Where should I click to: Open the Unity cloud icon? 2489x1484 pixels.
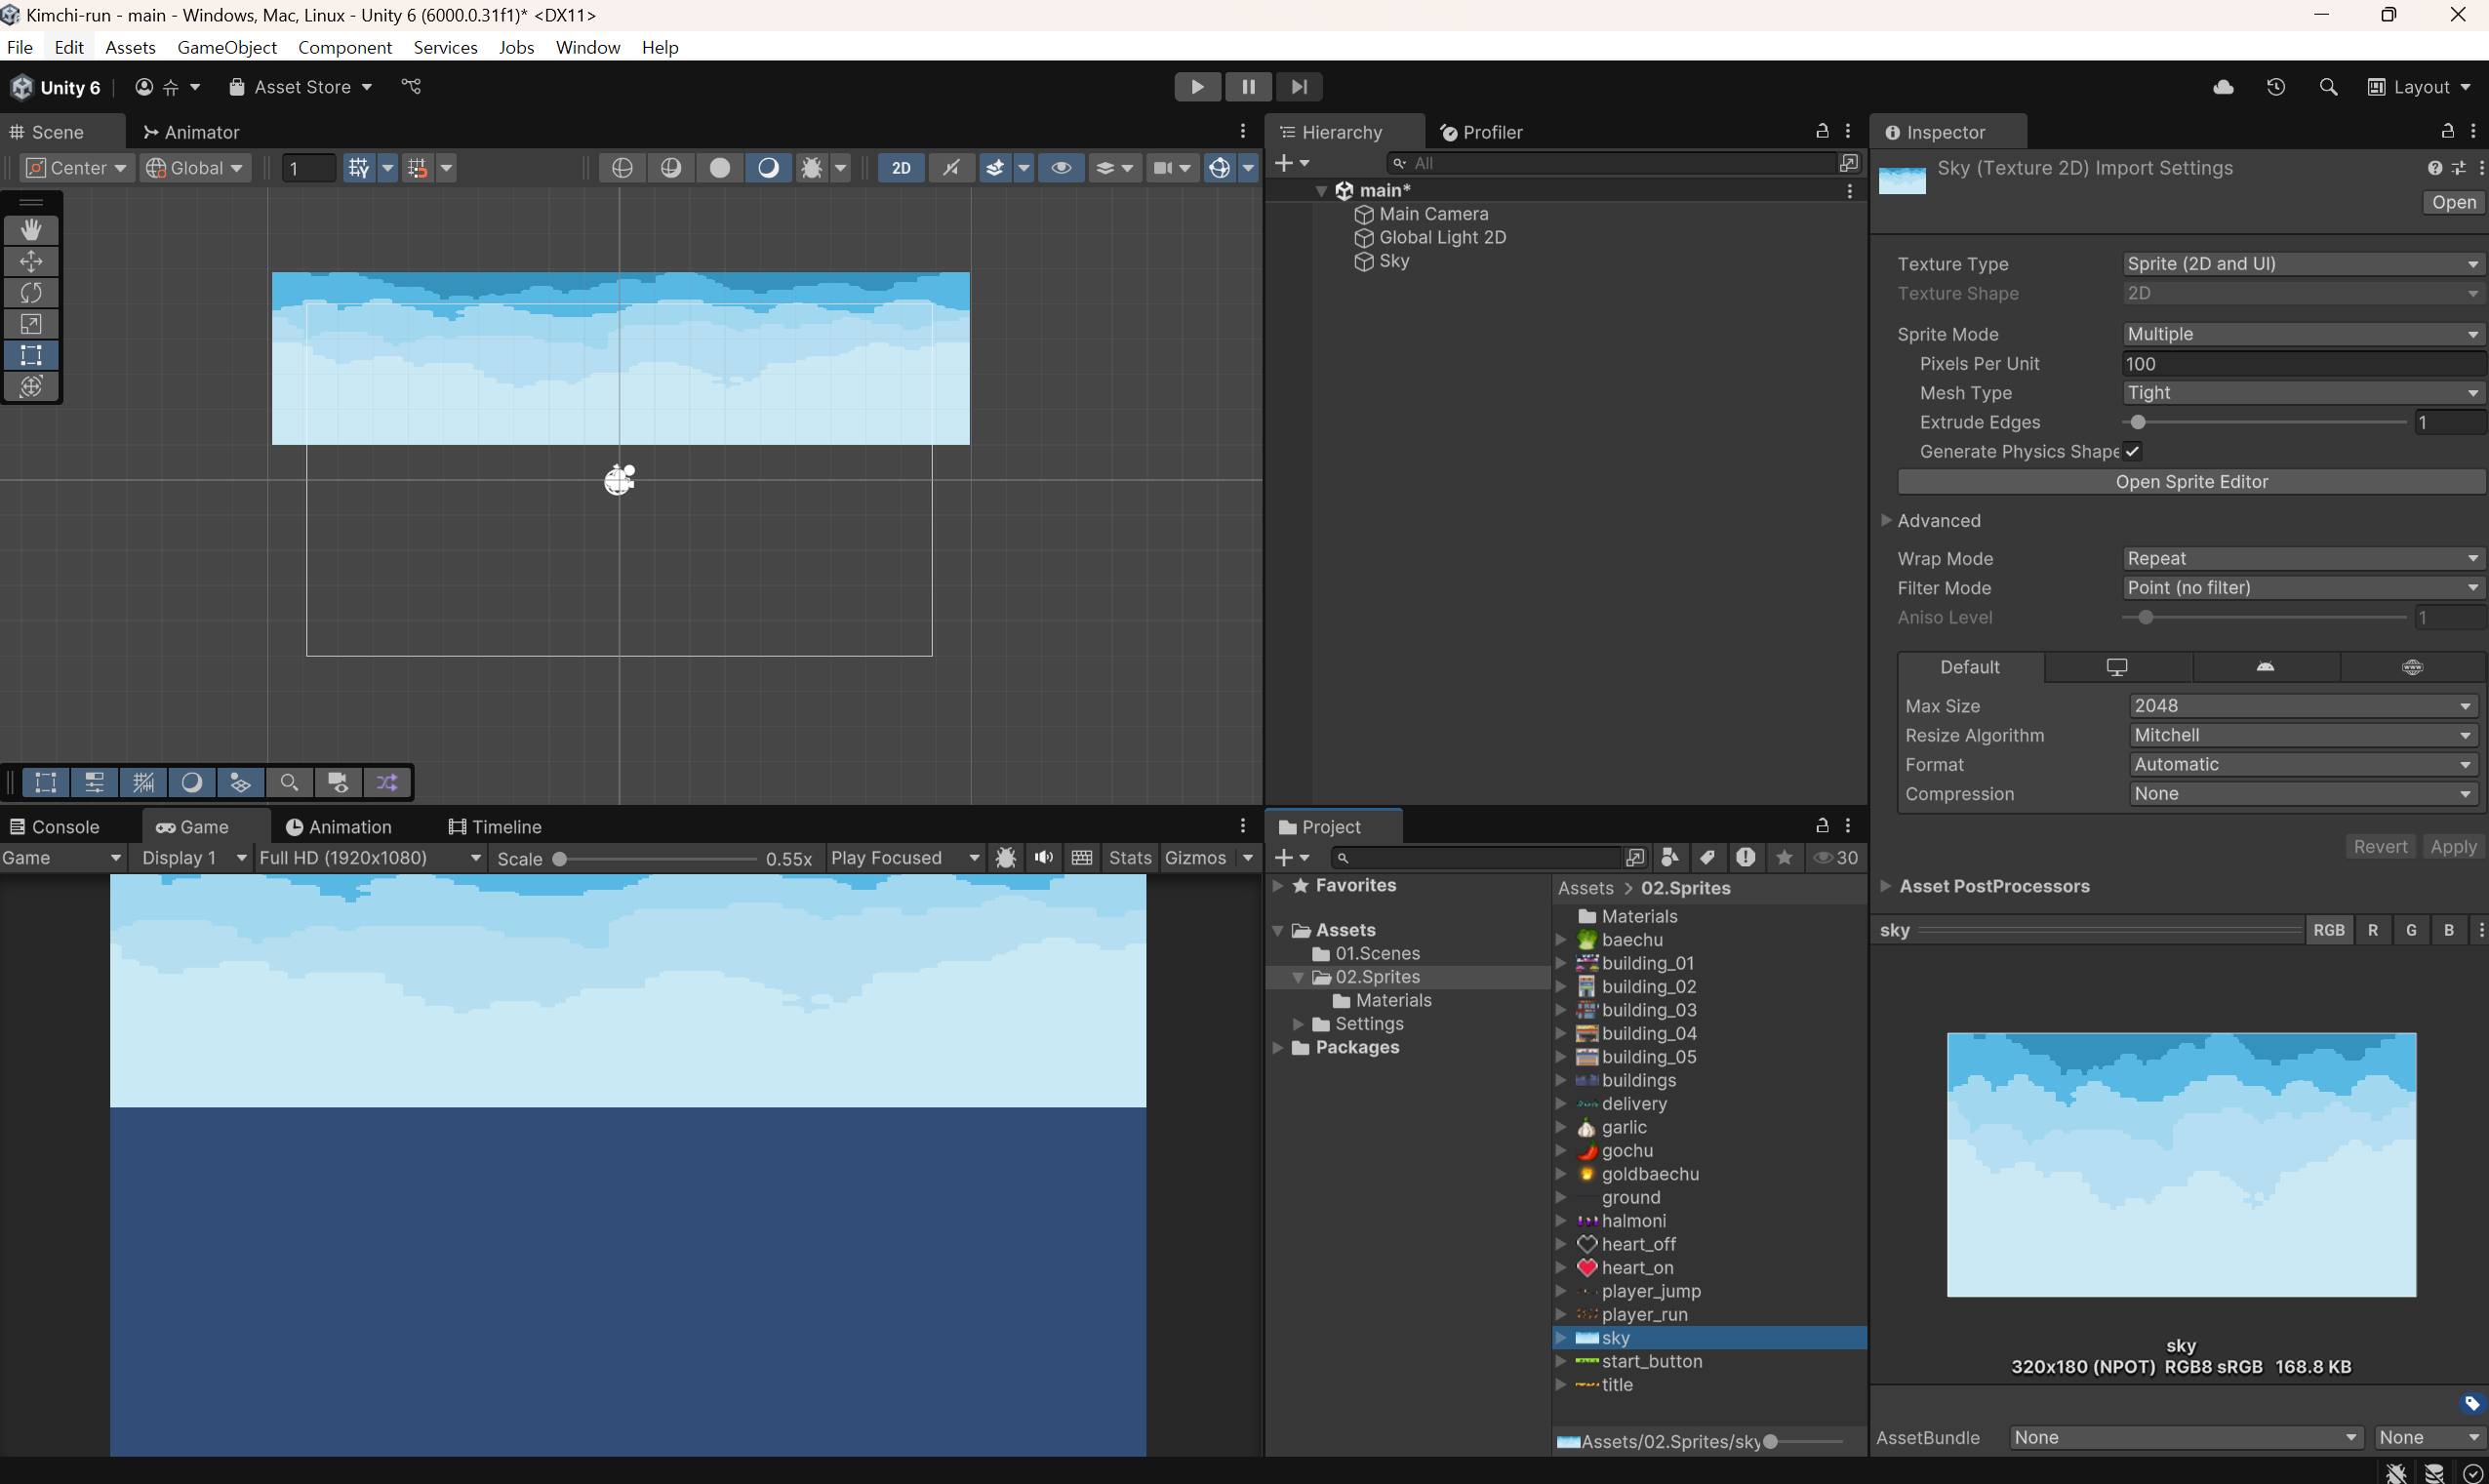[x=2222, y=87]
